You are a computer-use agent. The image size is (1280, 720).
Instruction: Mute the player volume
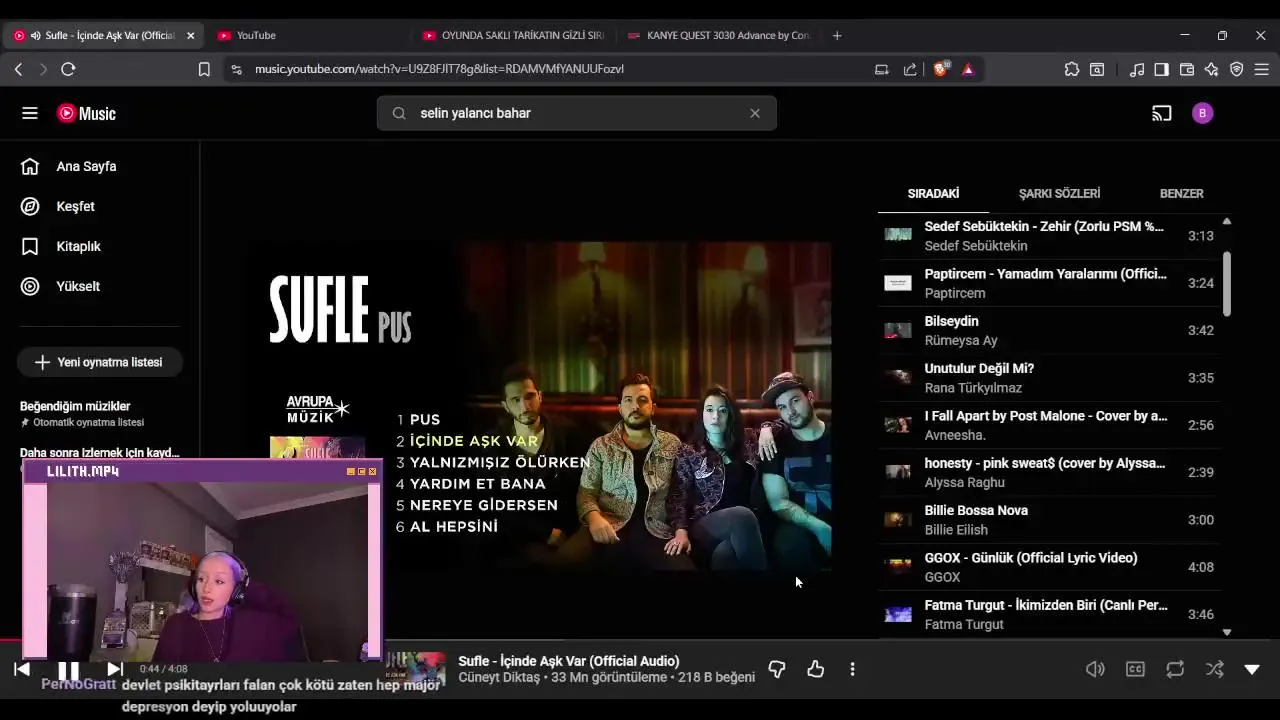click(1095, 669)
